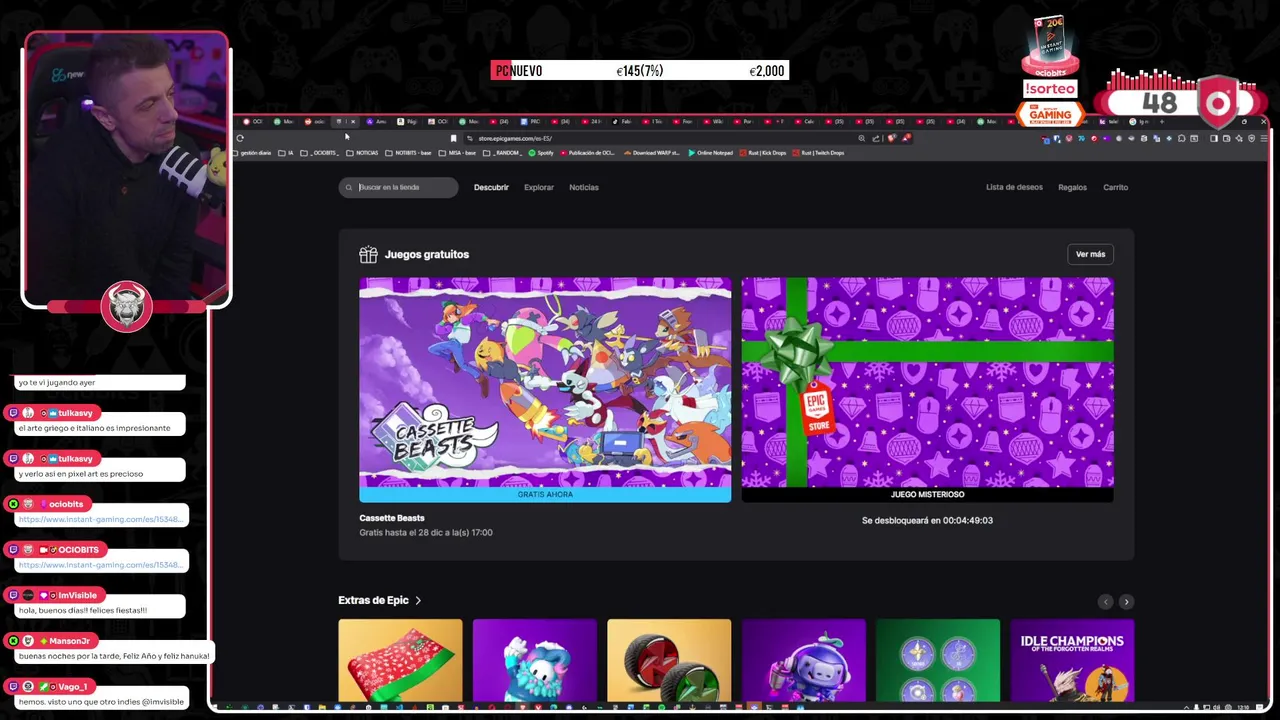This screenshot has height=720, width=1280.
Task: Click 'Gratis hasta el 28 dic' text
Action: click(x=426, y=532)
